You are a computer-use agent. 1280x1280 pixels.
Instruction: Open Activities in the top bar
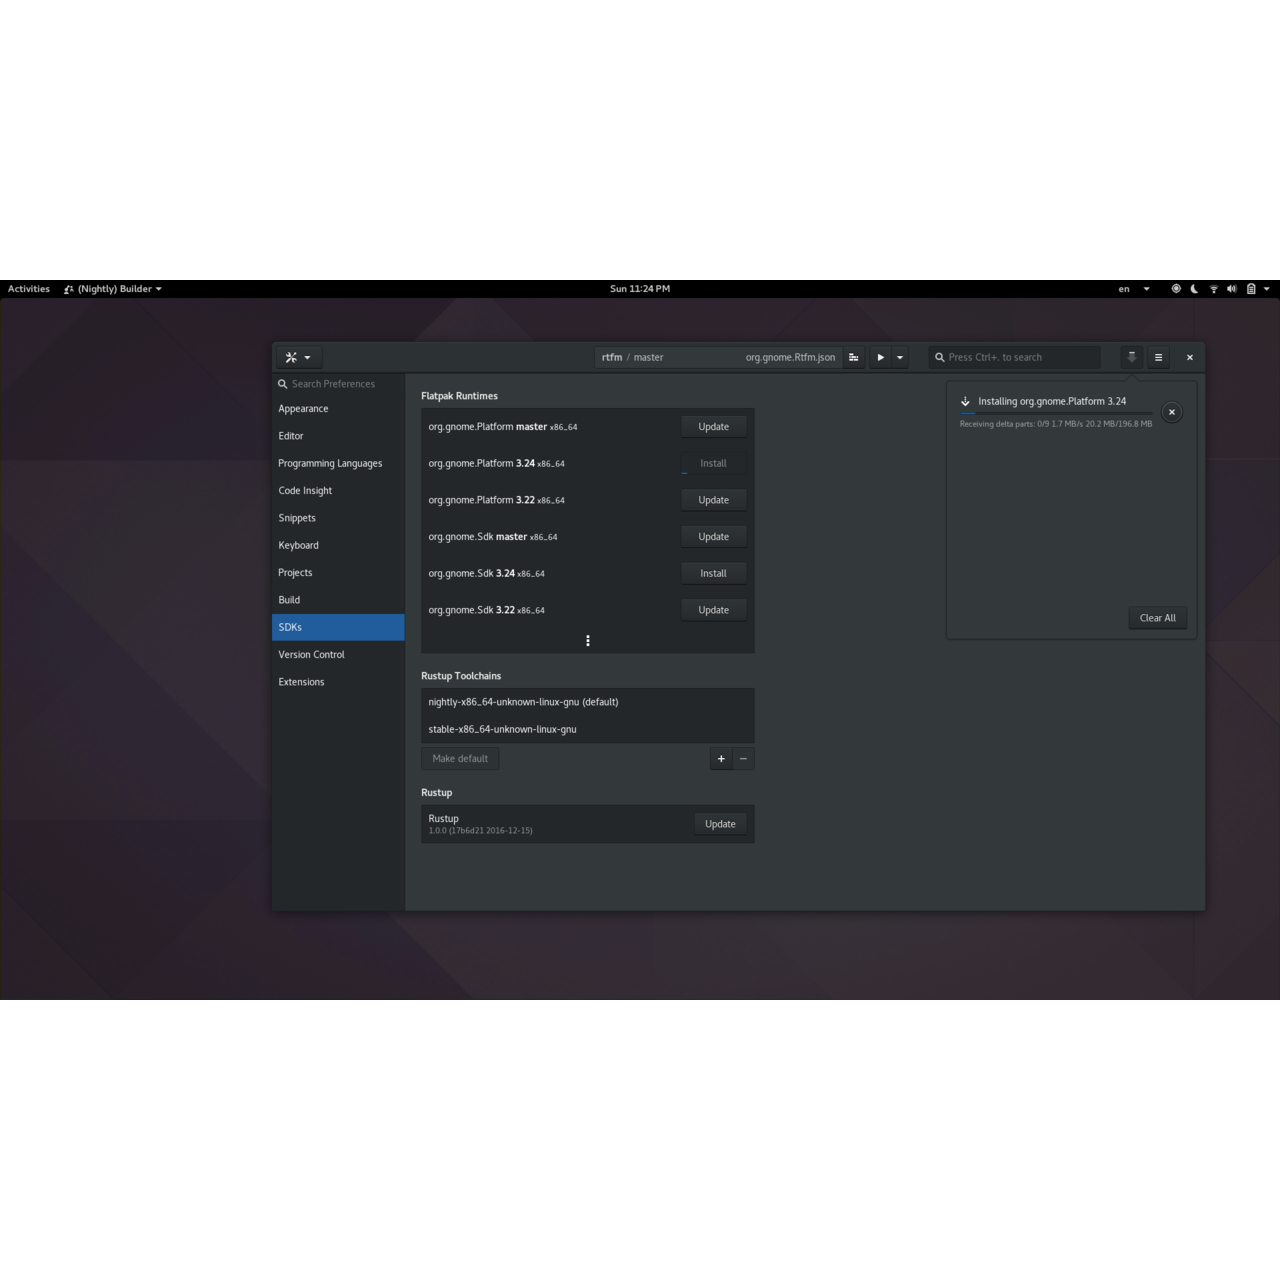(28, 288)
